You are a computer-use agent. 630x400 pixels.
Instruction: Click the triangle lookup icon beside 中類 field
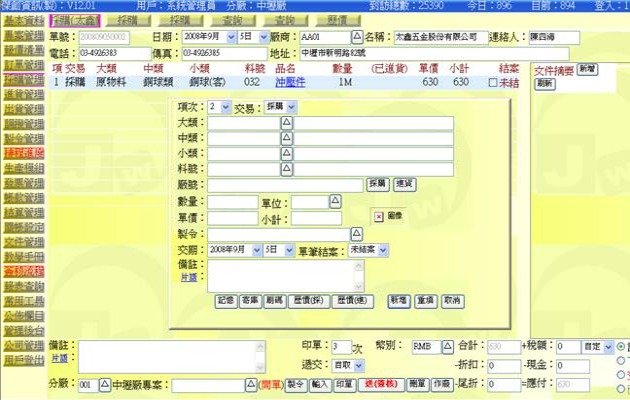point(287,139)
